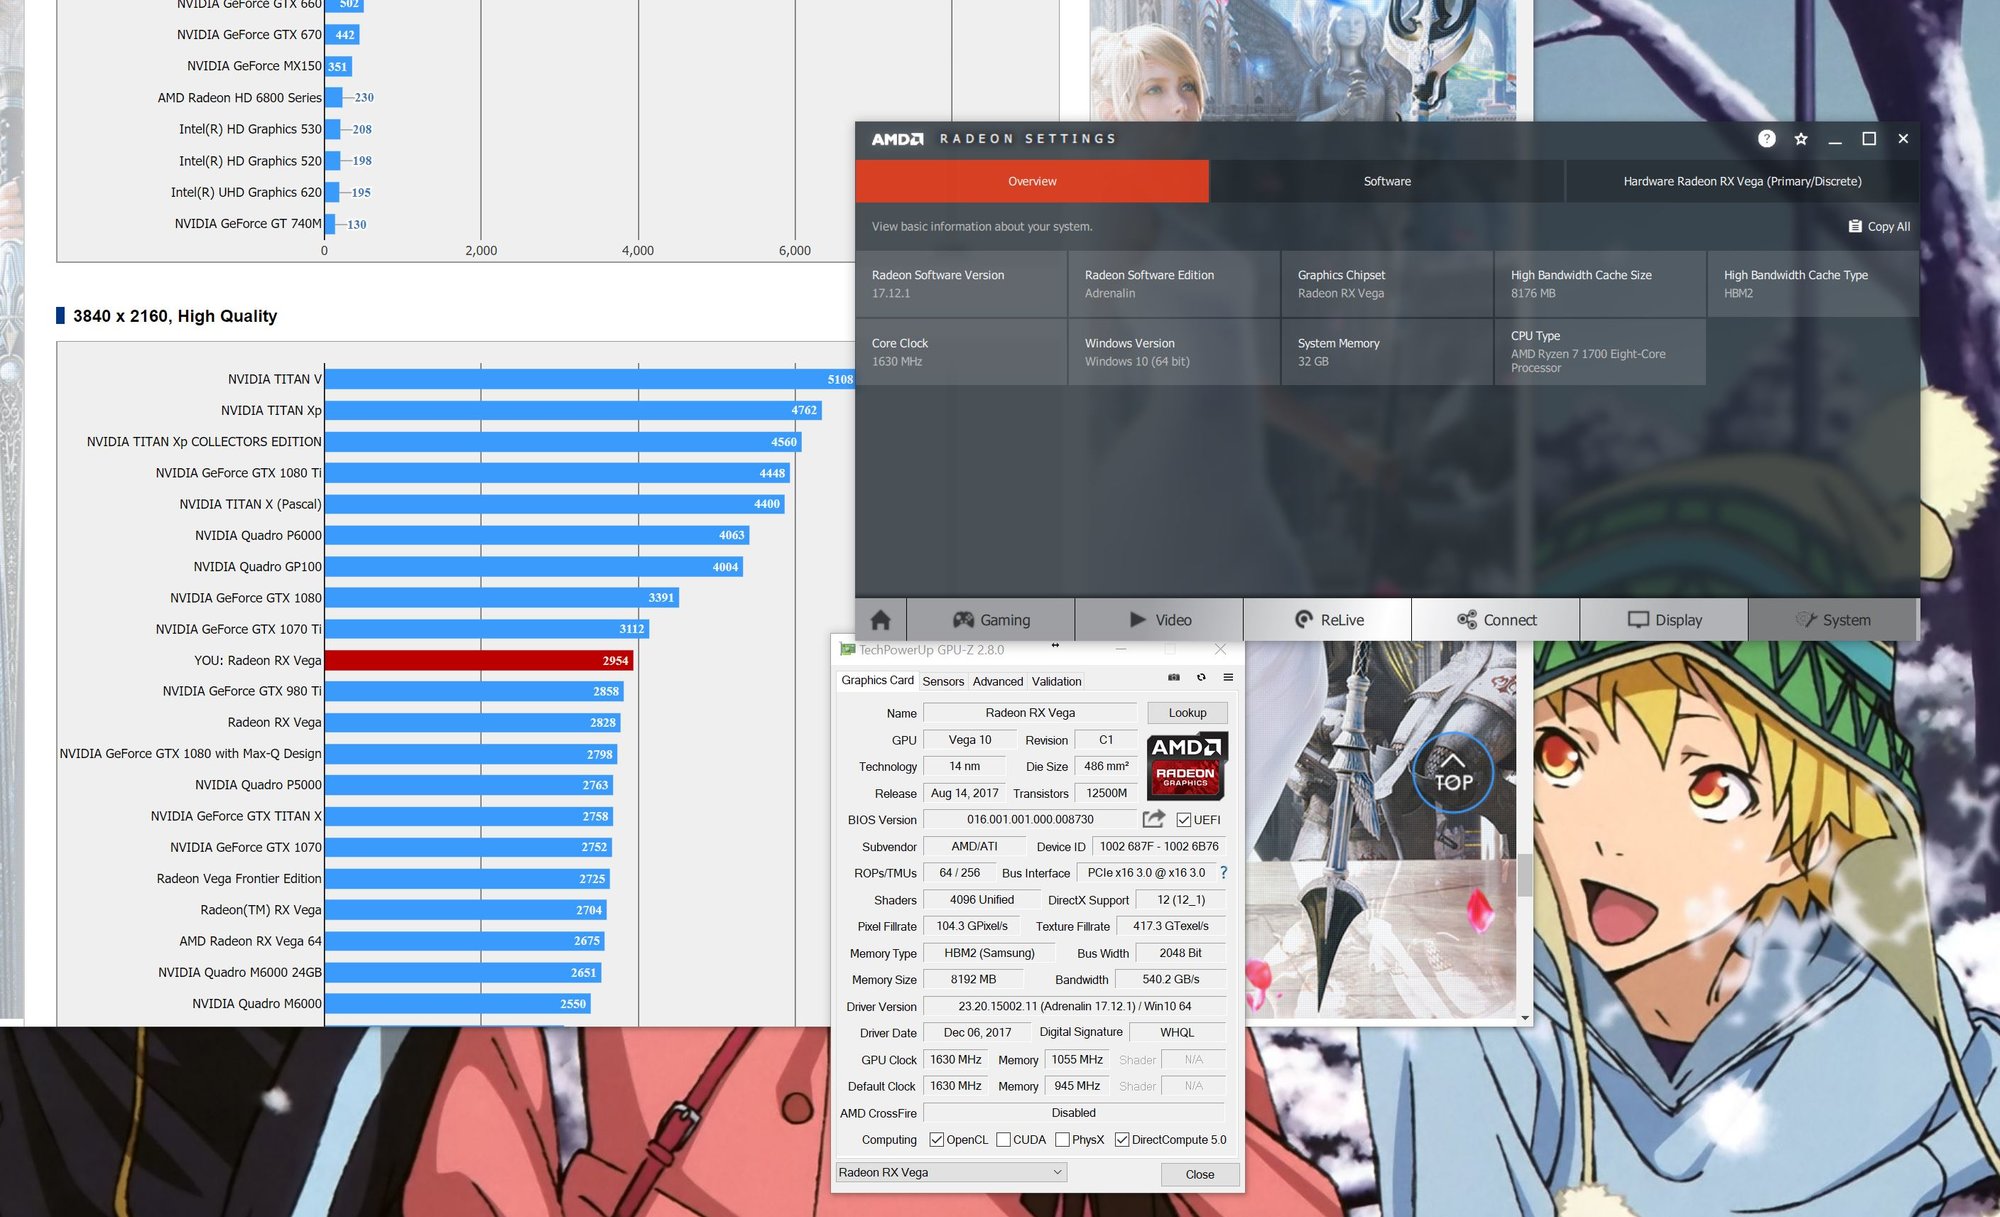Toggle the OpenCL checkbox

(937, 1140)
